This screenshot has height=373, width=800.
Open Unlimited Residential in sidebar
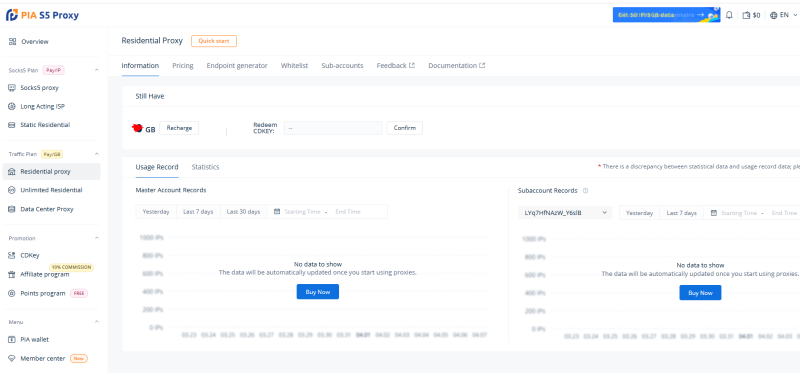[x=52, y=190]
